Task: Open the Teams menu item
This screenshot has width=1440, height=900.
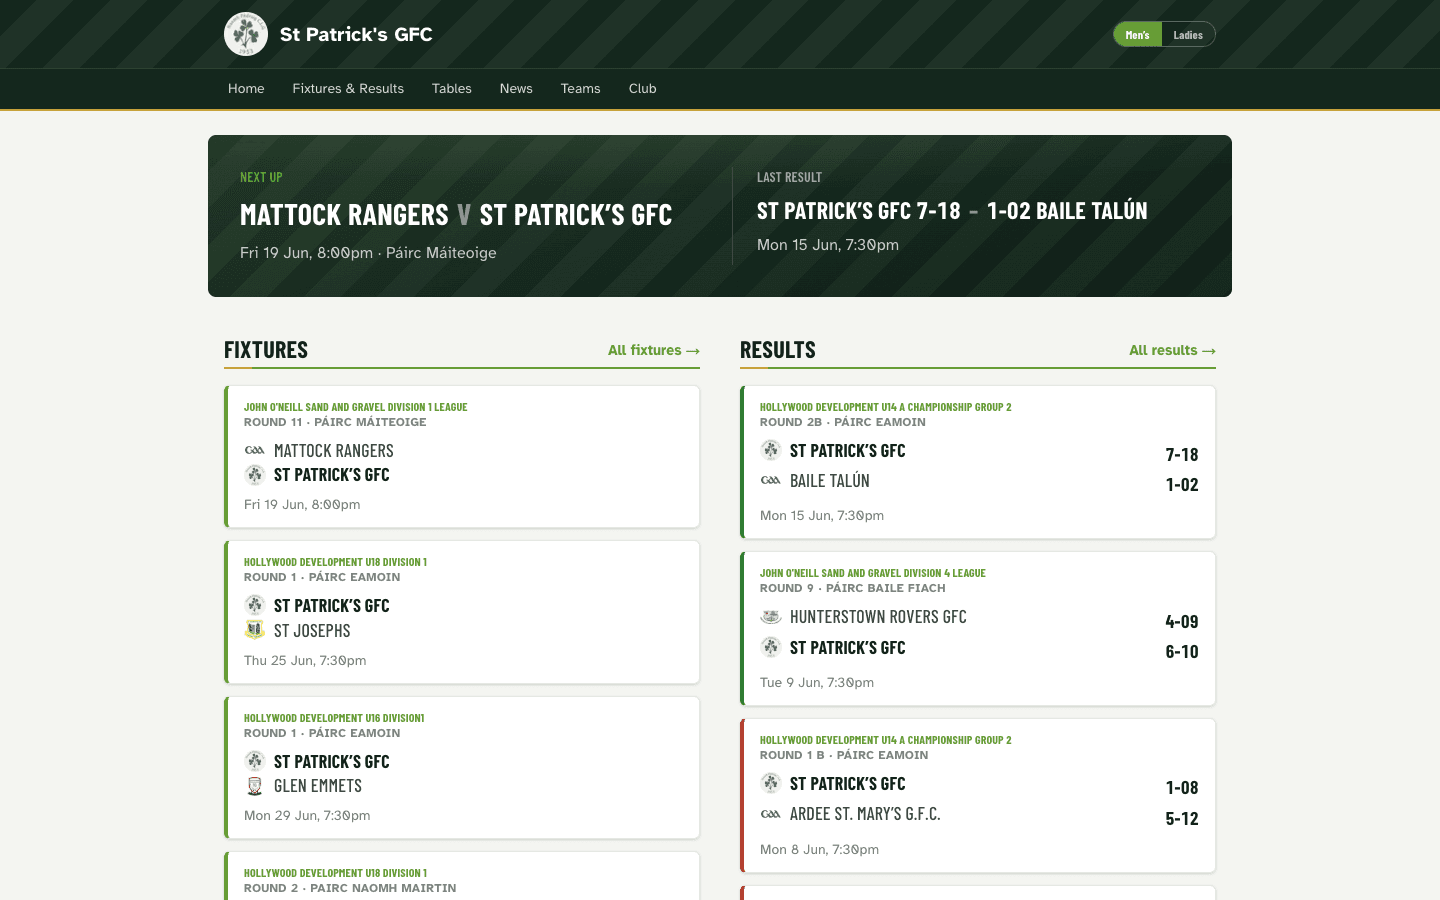Action: coord(581,89)
